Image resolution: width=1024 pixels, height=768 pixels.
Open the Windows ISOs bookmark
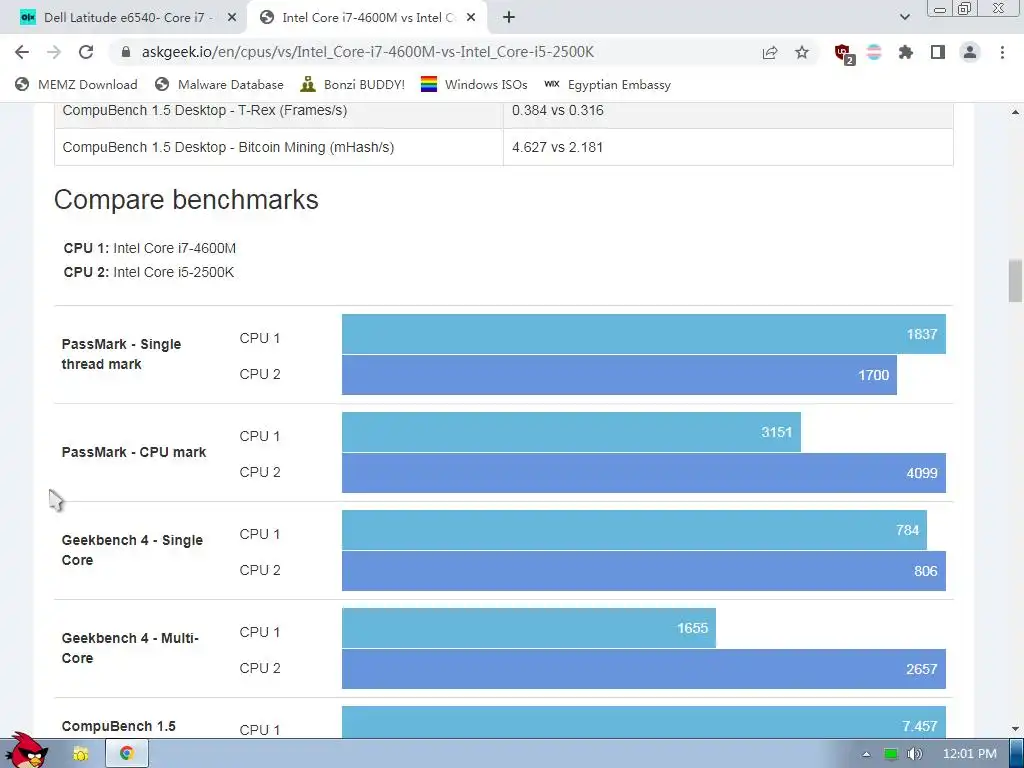[474, 84]
